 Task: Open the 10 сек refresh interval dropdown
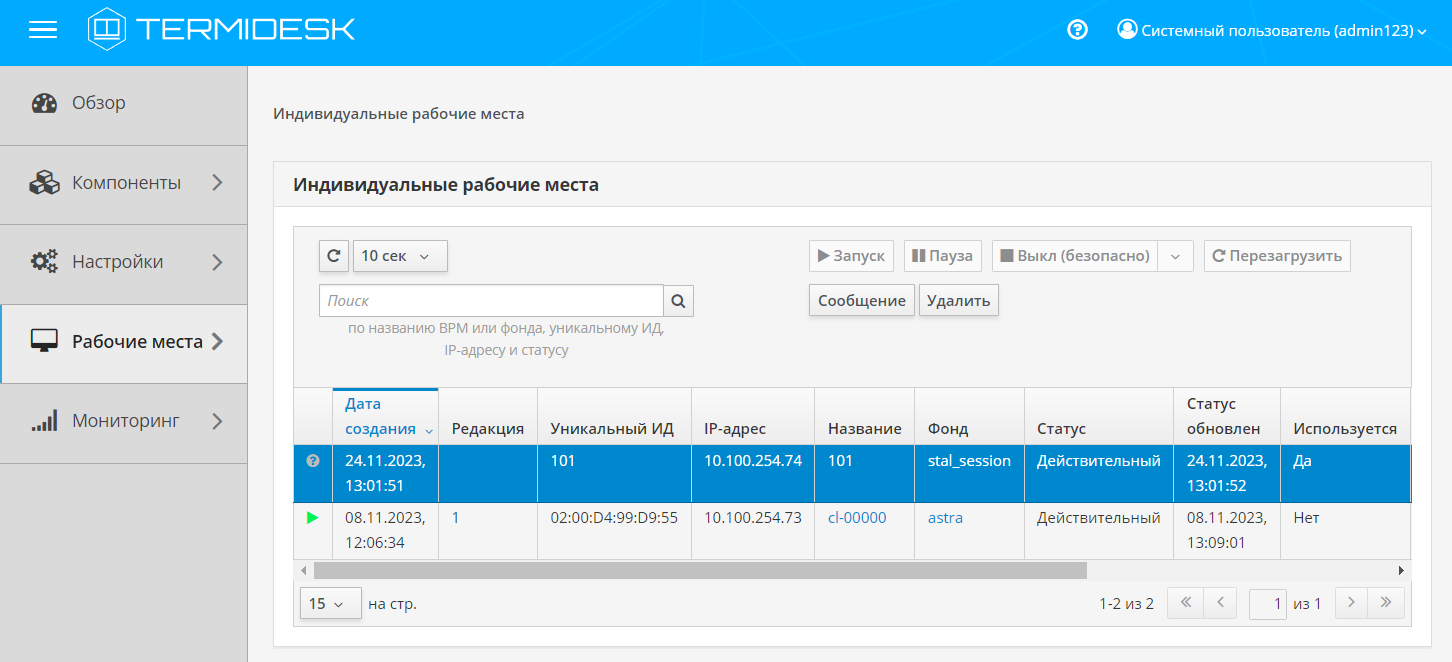pos(400,256)
